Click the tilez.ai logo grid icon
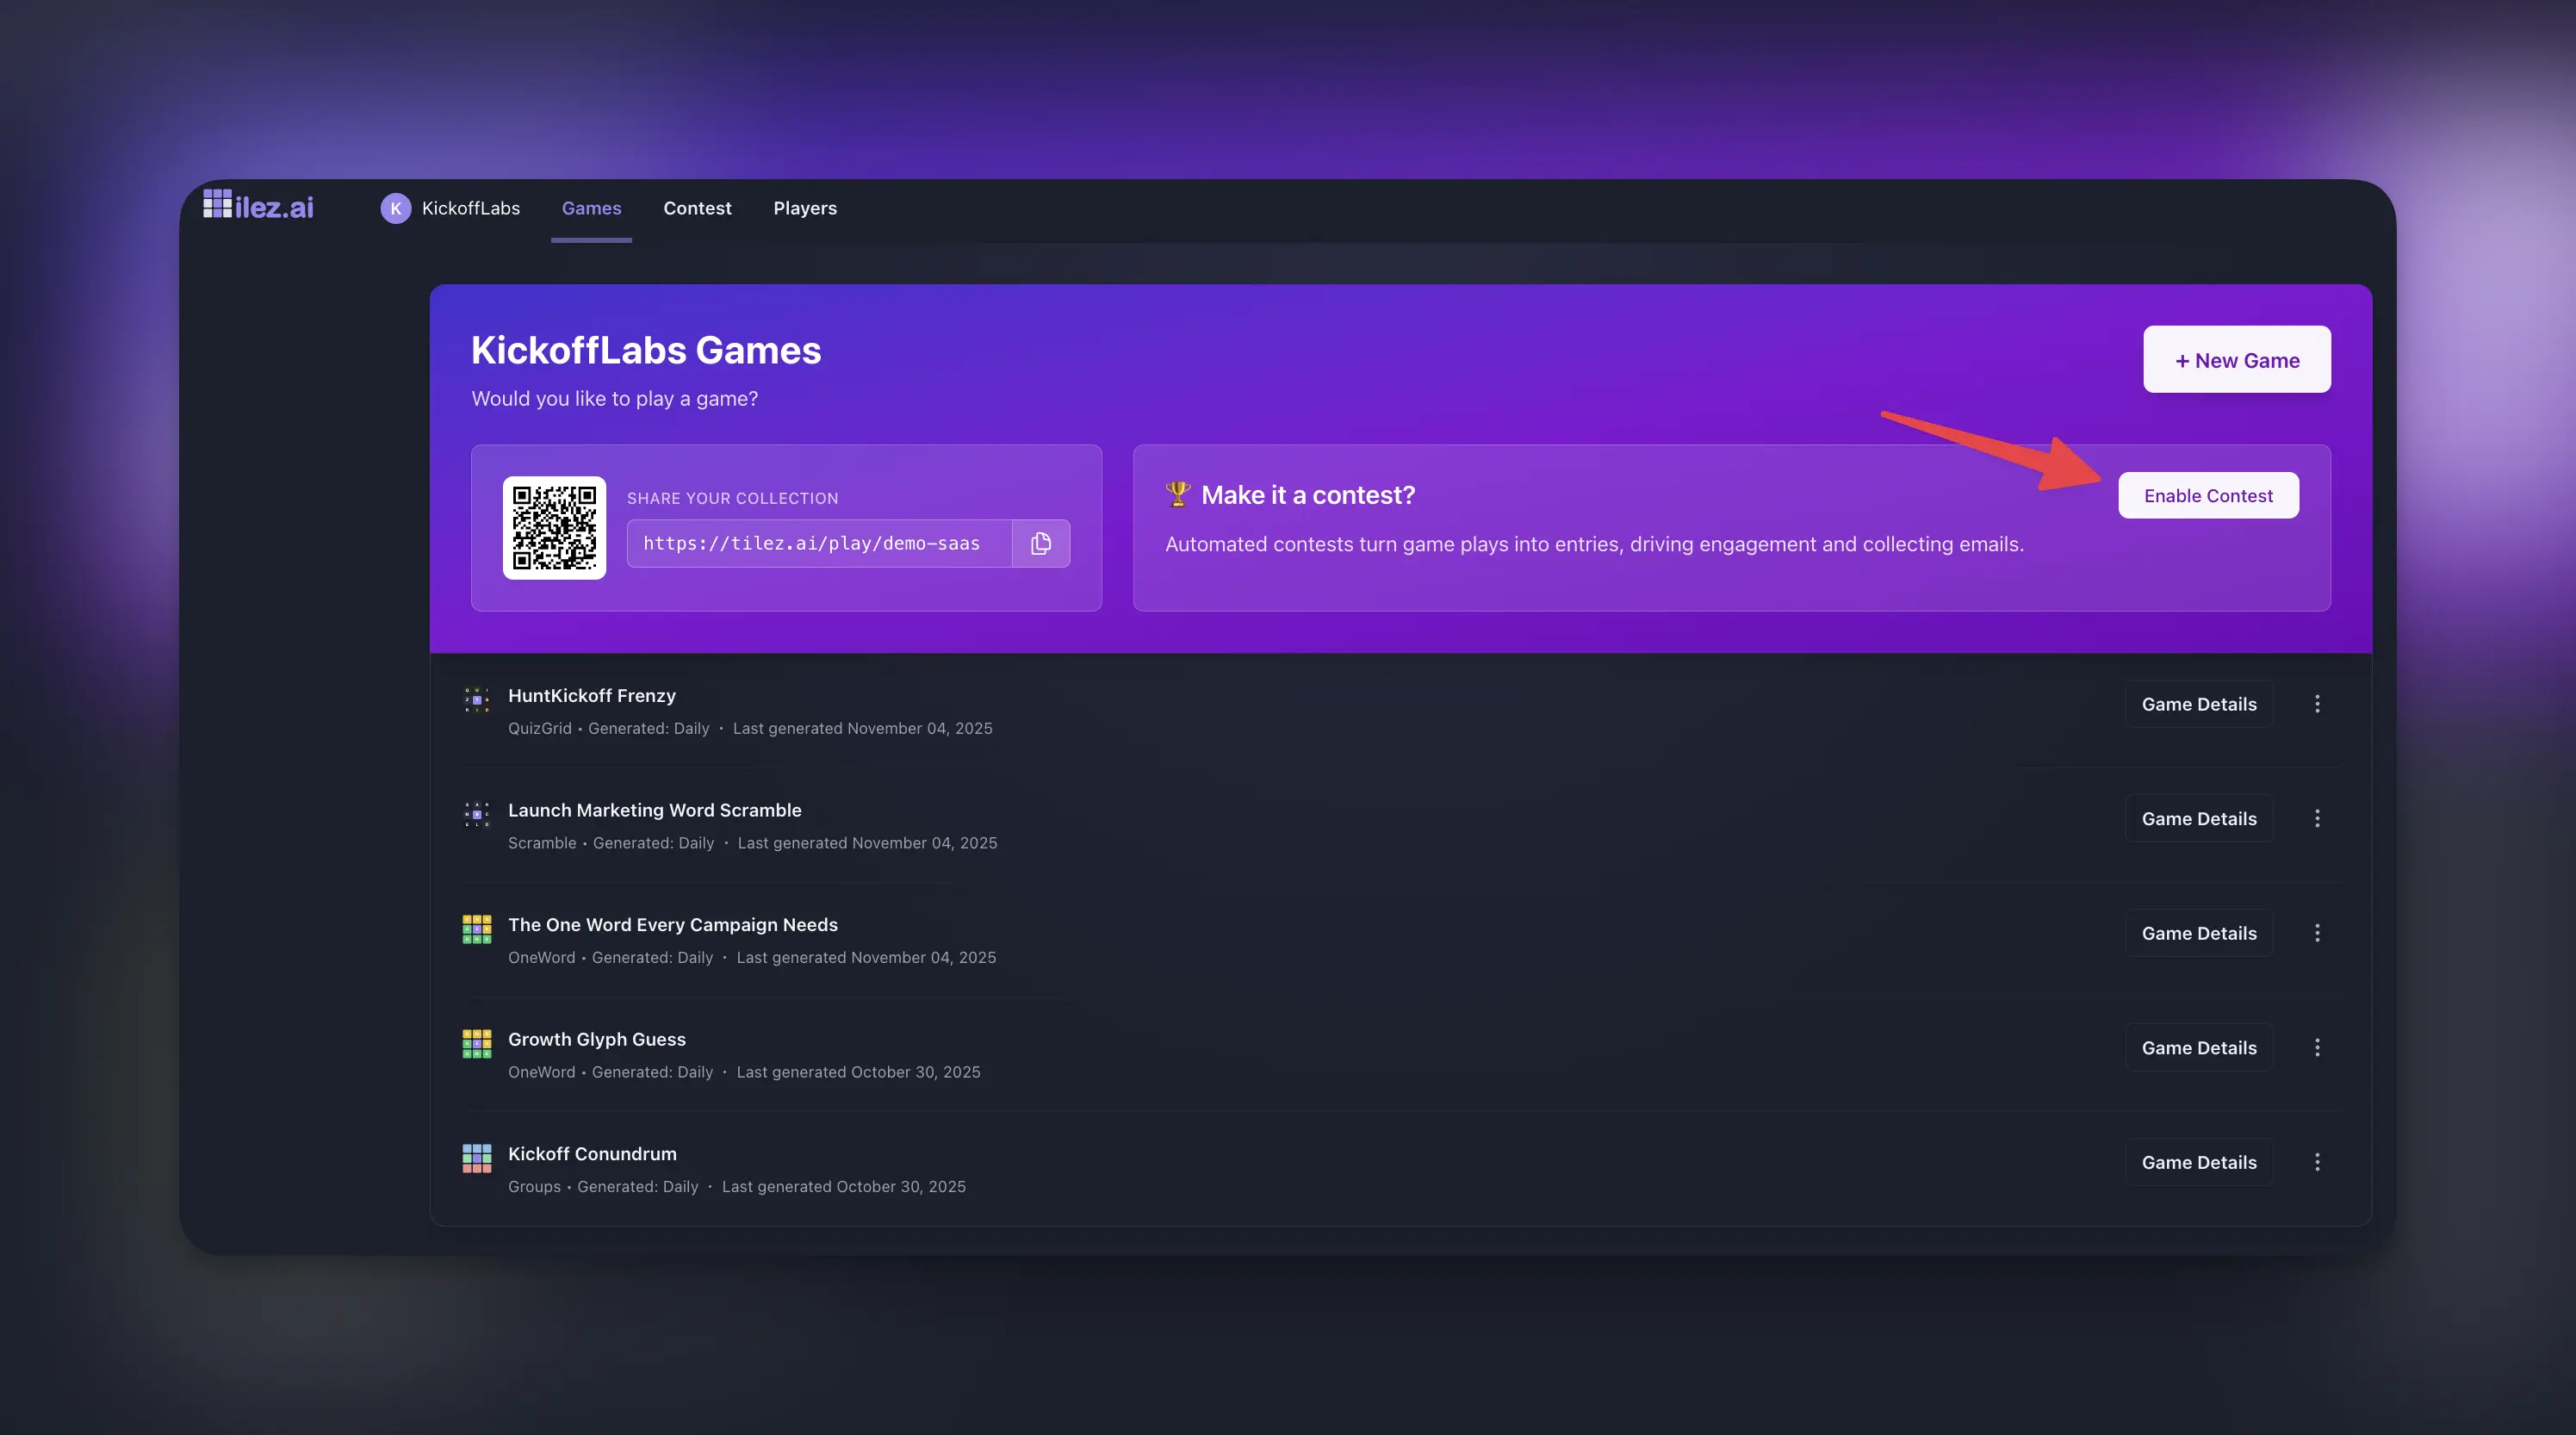2576x1435 pixels. tap(216, 206)
